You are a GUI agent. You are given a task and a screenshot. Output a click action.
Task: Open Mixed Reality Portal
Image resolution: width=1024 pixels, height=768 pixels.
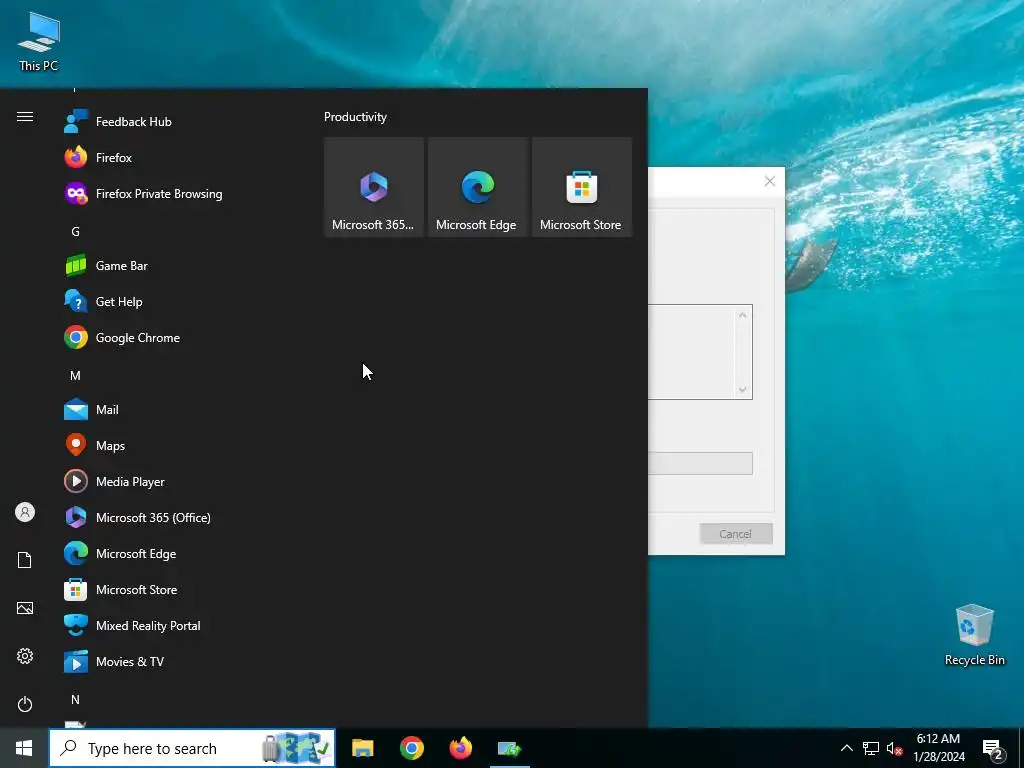pyautogui.click(x=176, y=625)
